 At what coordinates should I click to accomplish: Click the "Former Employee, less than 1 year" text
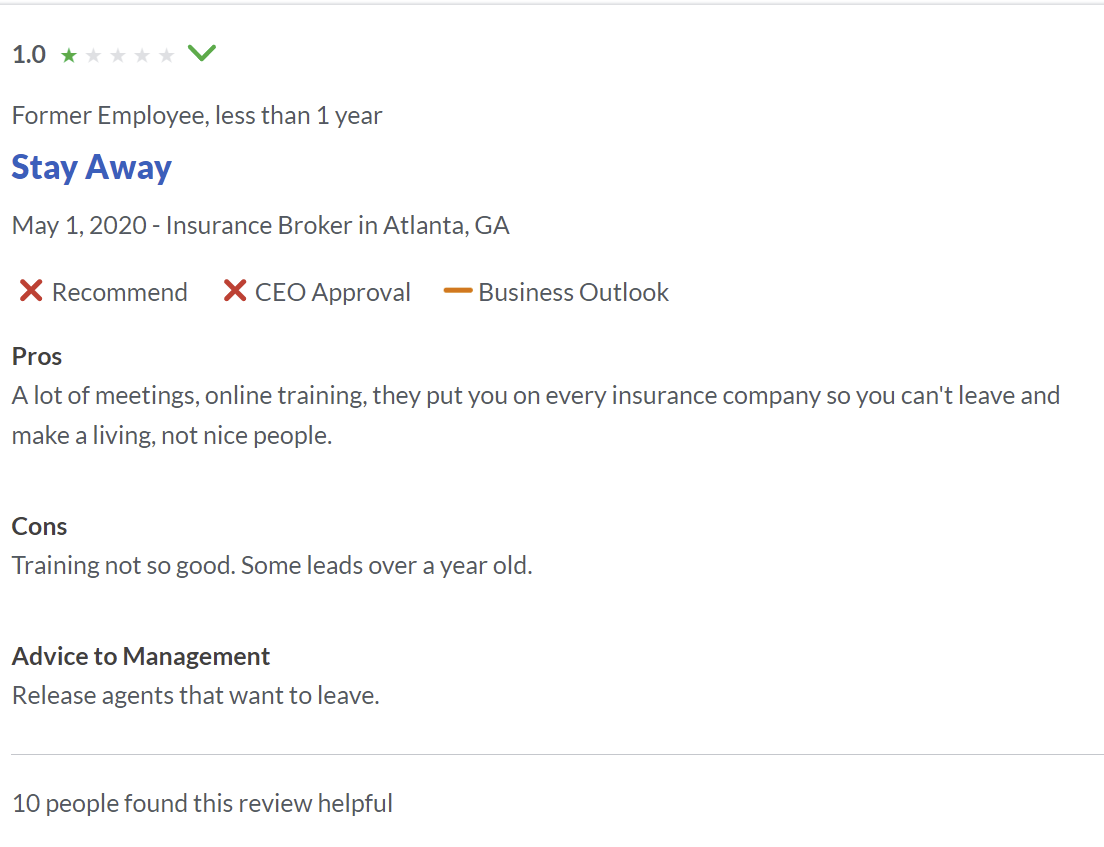coord(197,116)
